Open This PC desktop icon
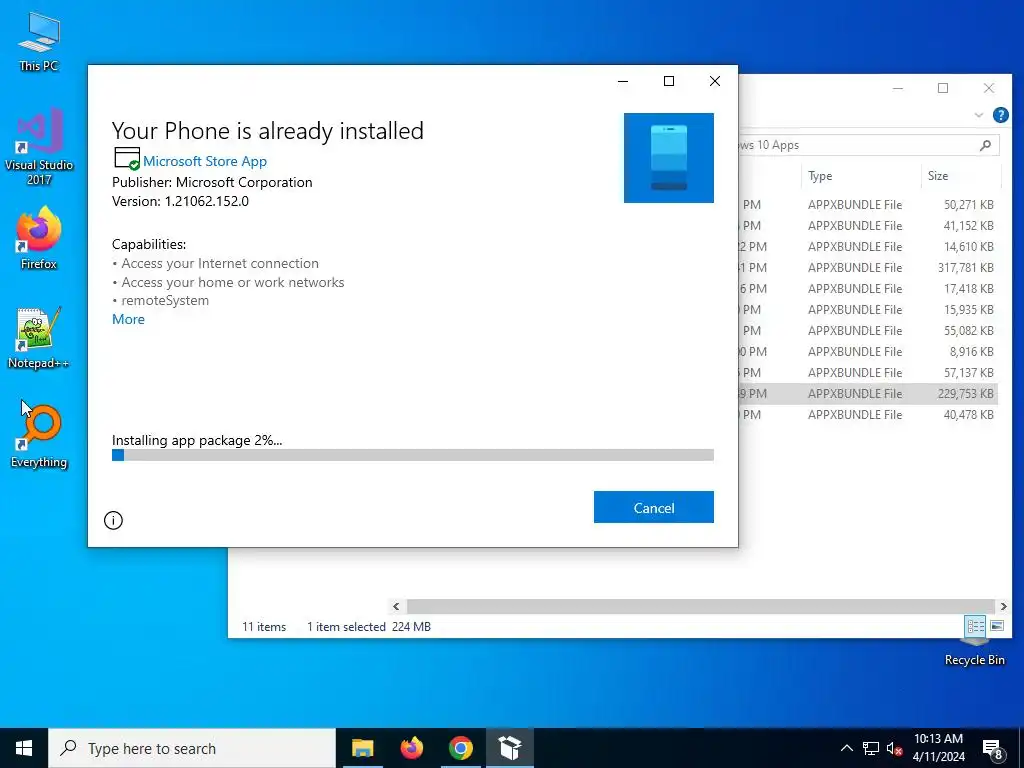The width and height of the screenshot is (1024, 768). [x=39, y=42]
